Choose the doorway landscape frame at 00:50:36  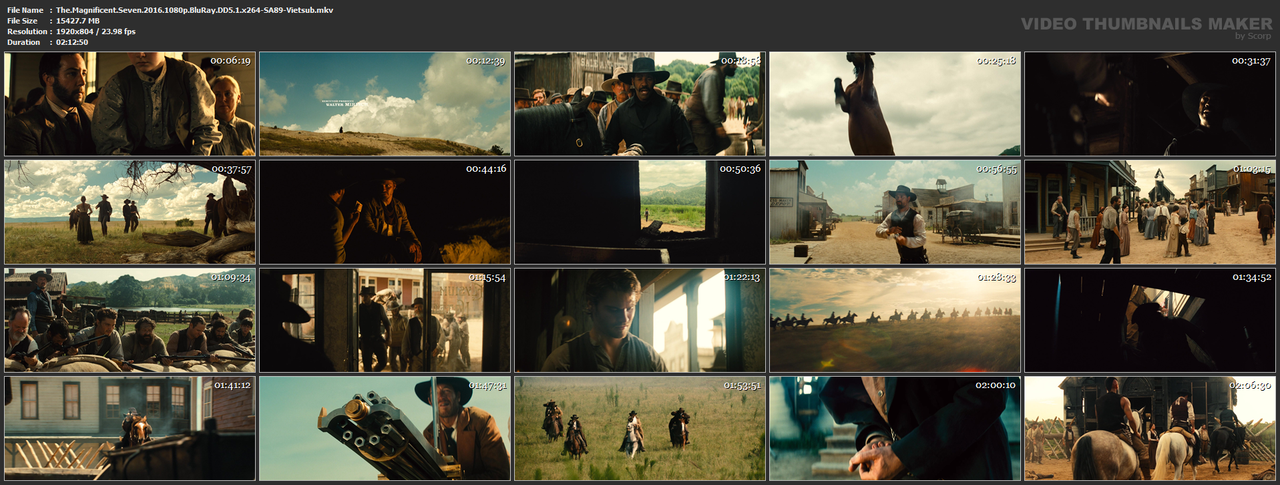click(x=640, y=211)
